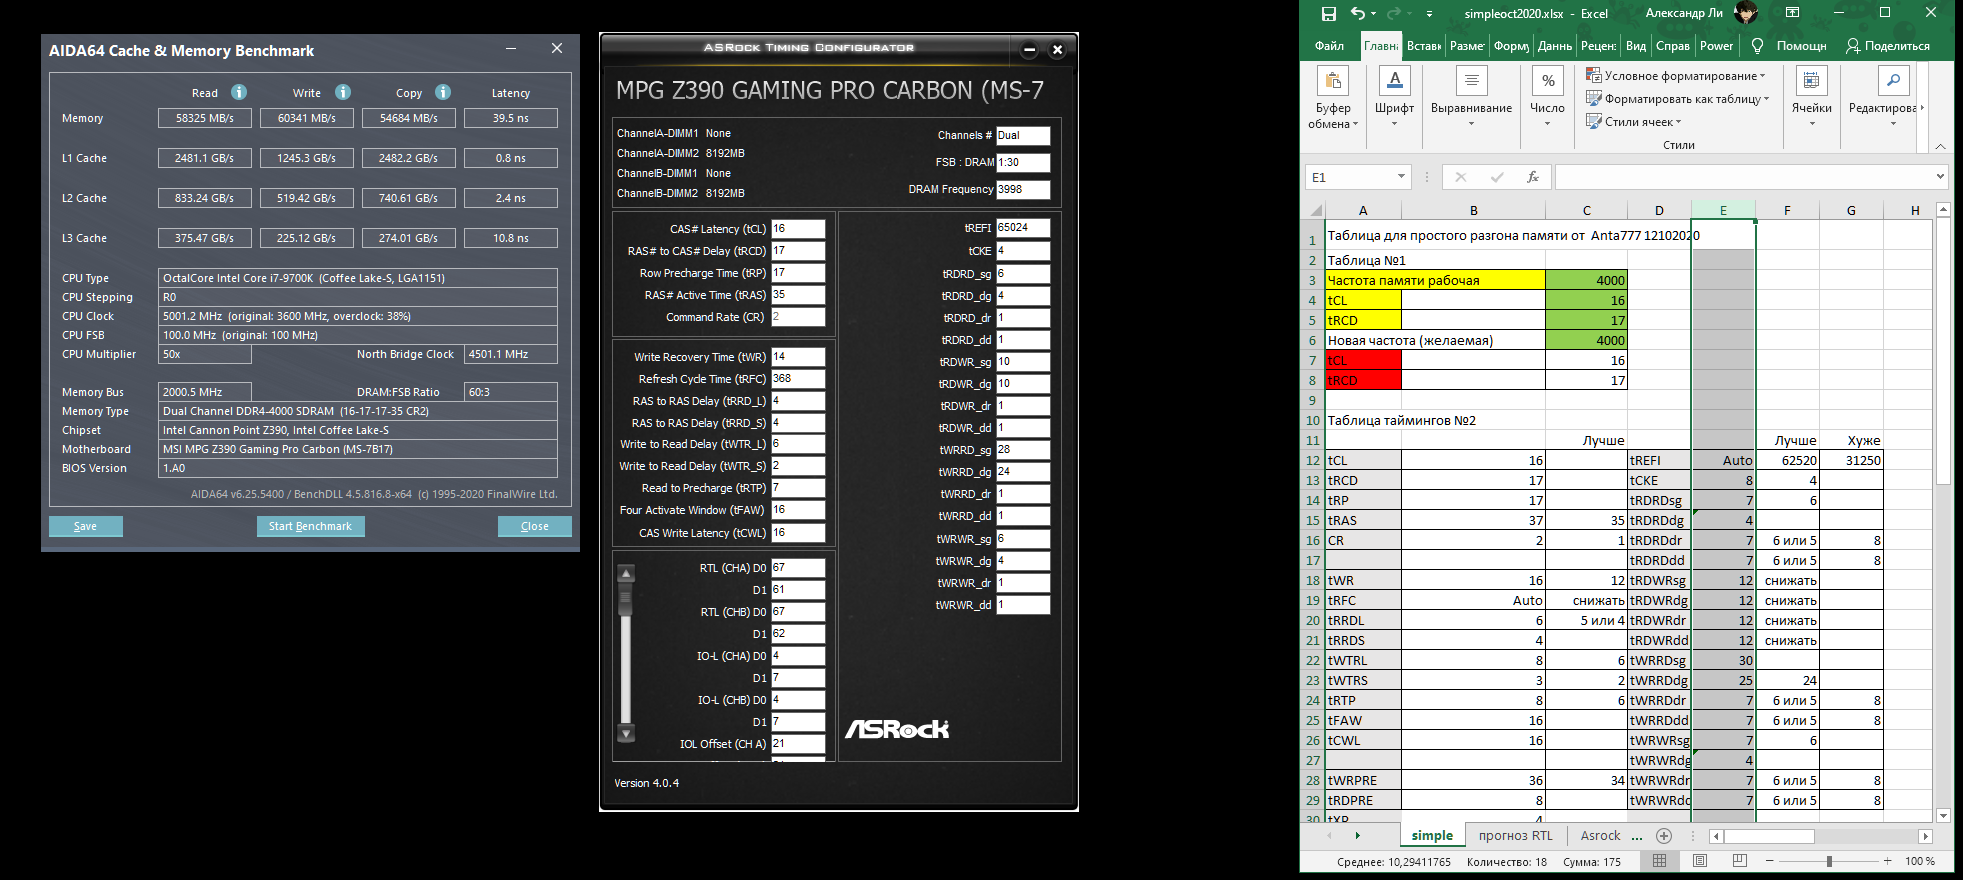The image size is (1963, 880).
Task: Click the tREFI value field in ASRock
Action: [1023, 228]
